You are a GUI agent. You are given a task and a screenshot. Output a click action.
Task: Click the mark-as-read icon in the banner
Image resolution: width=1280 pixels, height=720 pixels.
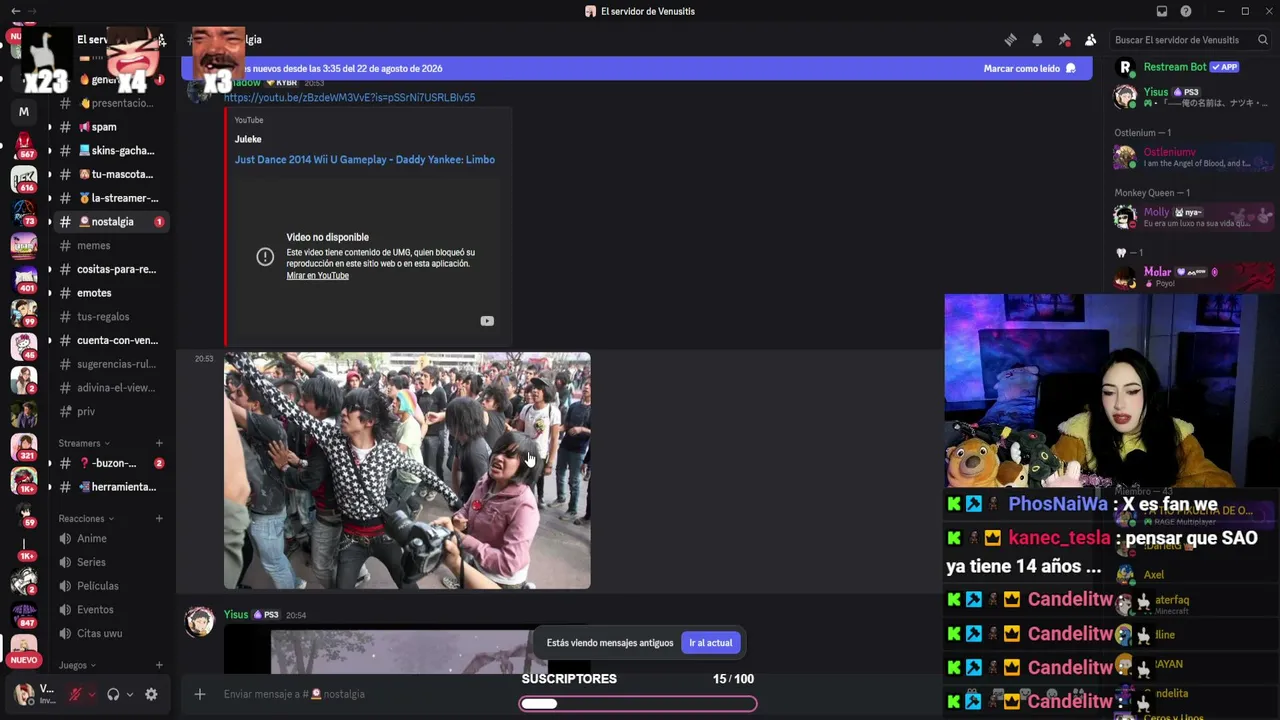point(1071,68)
